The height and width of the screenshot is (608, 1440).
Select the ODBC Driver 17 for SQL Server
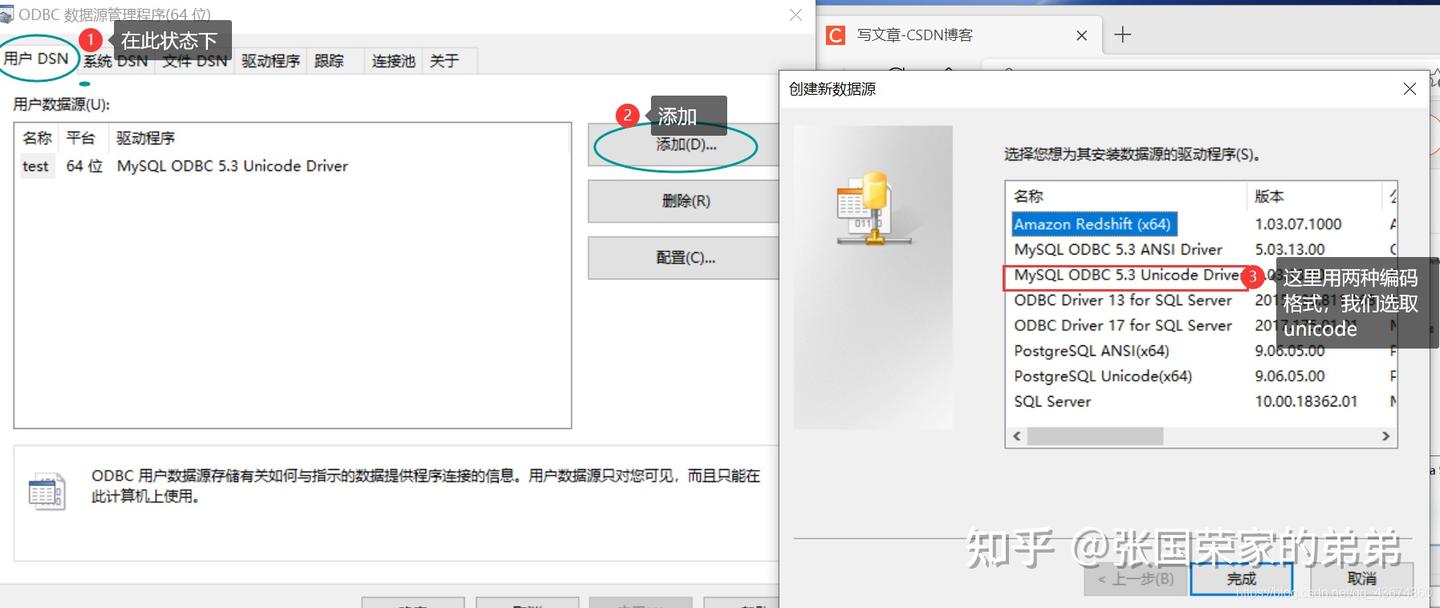pyautogui.click(x=1124, y=325)
